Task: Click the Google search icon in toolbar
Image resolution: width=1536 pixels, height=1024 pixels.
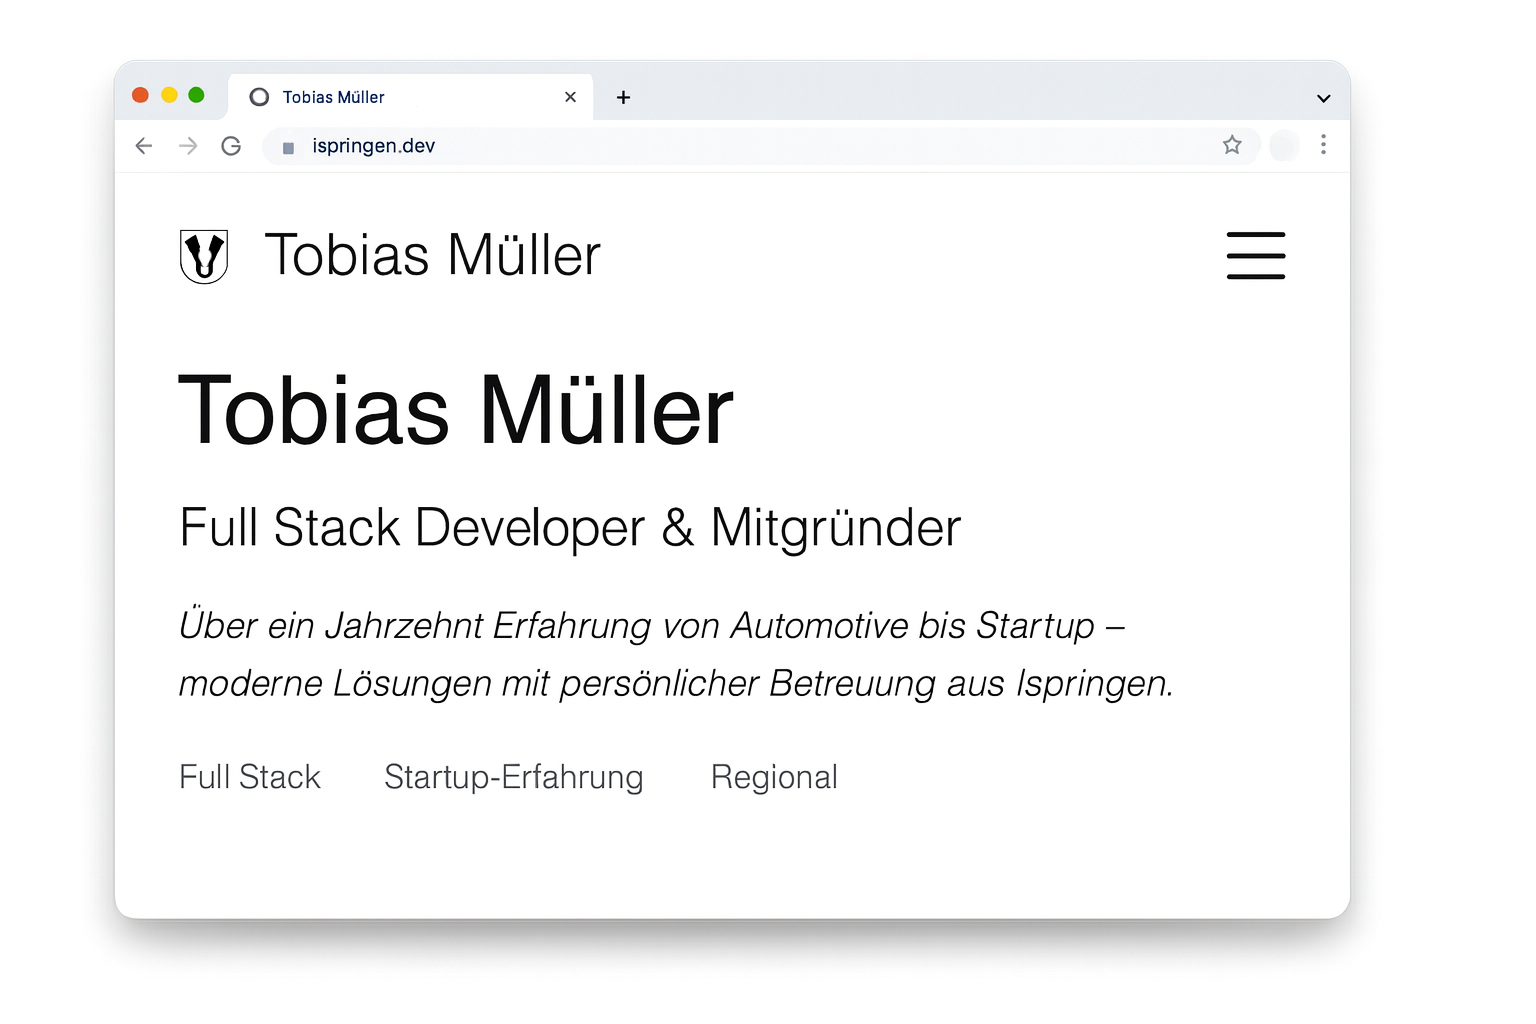Action: click(231, 146)
